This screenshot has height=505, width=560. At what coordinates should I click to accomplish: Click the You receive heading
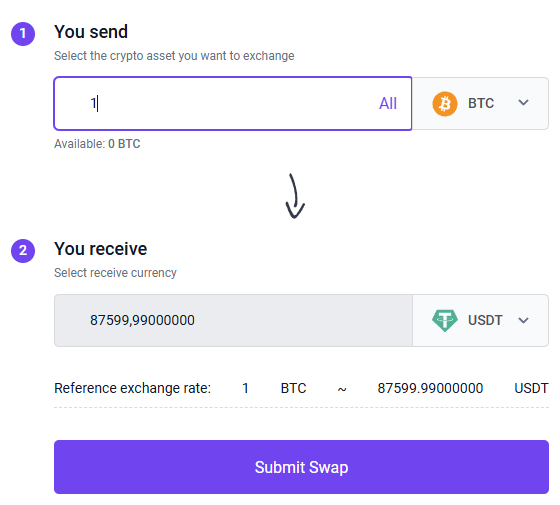point(100,249)
